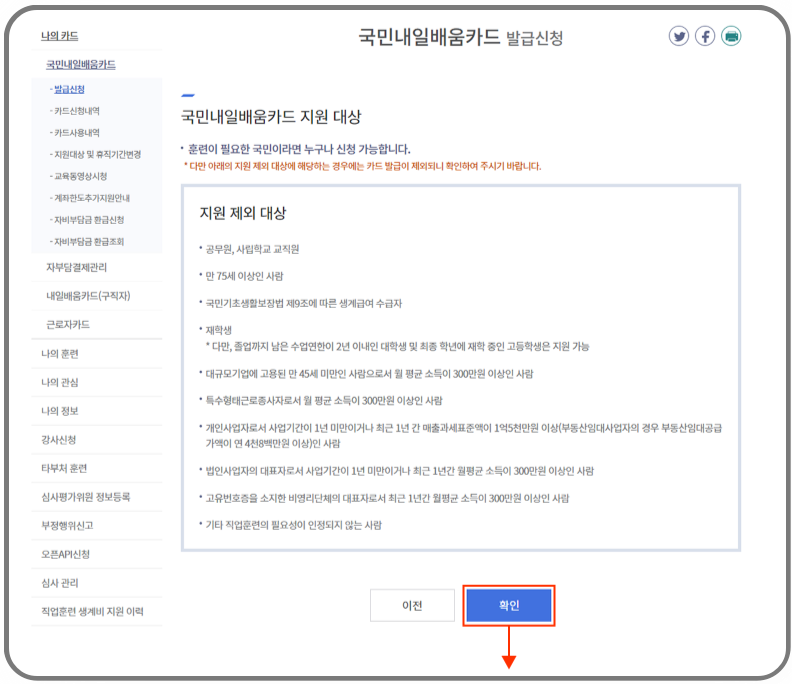This screenshot has width=792, height=684.
Task: Click 기타 직업훈련의 필요성이 인정되지 않는 사람 line
Action: pyautogui.click(x=293, y=525)
